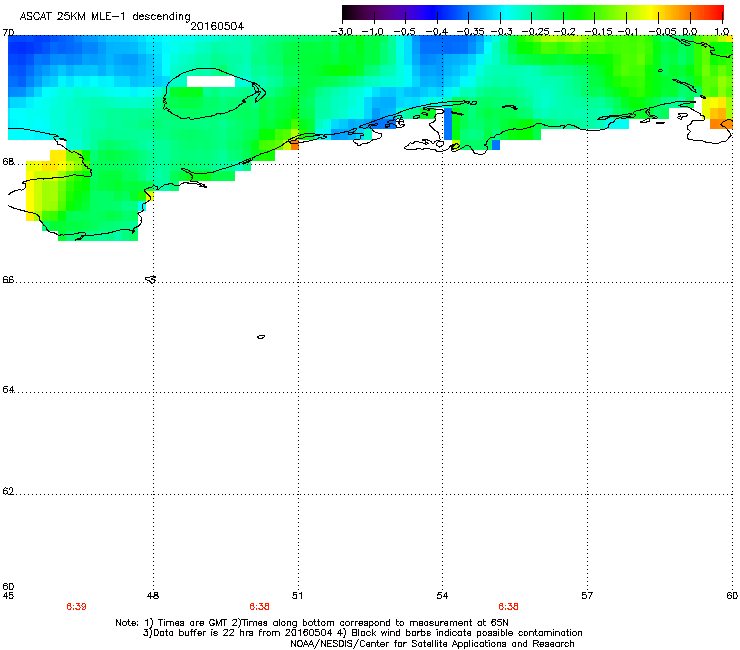
Task: Click the red 6:38 stamp between 54 and 57
Action: [x=508, y=607]
